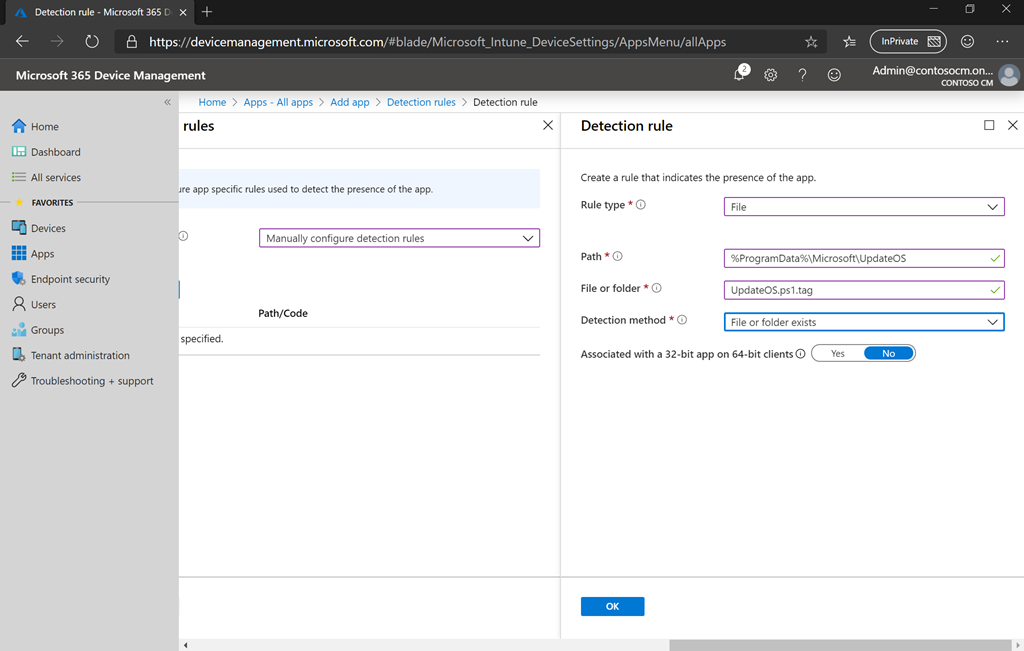The image size is (1024, 651).
Task: Click the feedback smiley in portal header
Action: pos(834,75)
